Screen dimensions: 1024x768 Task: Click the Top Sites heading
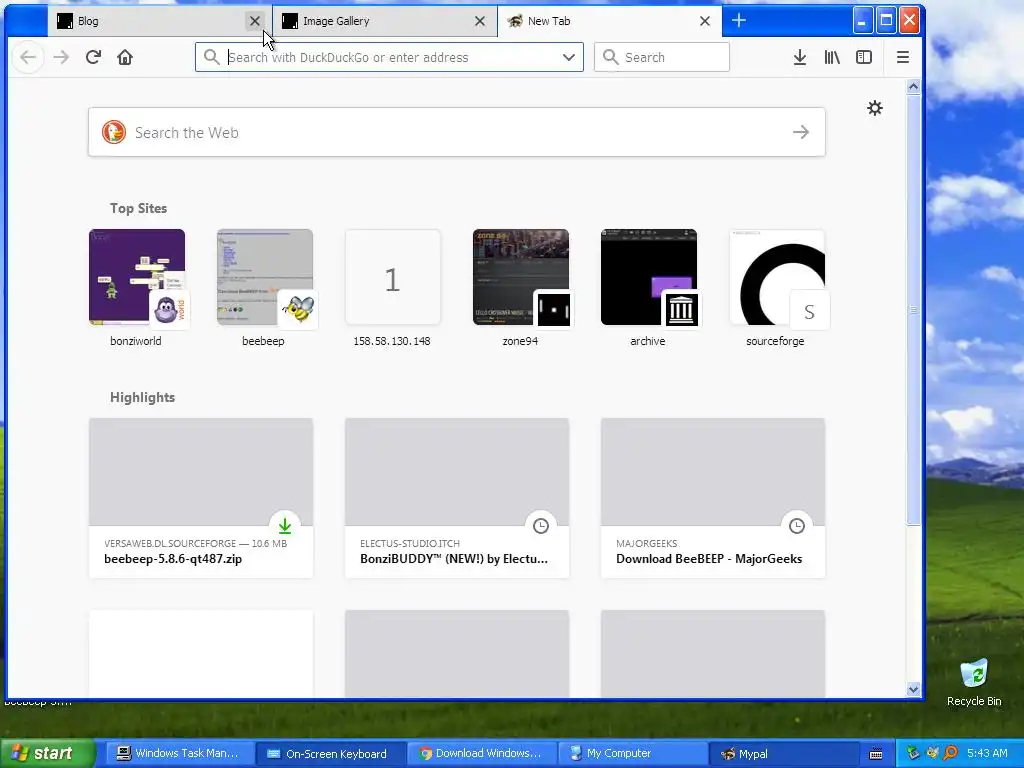(138, 208)
